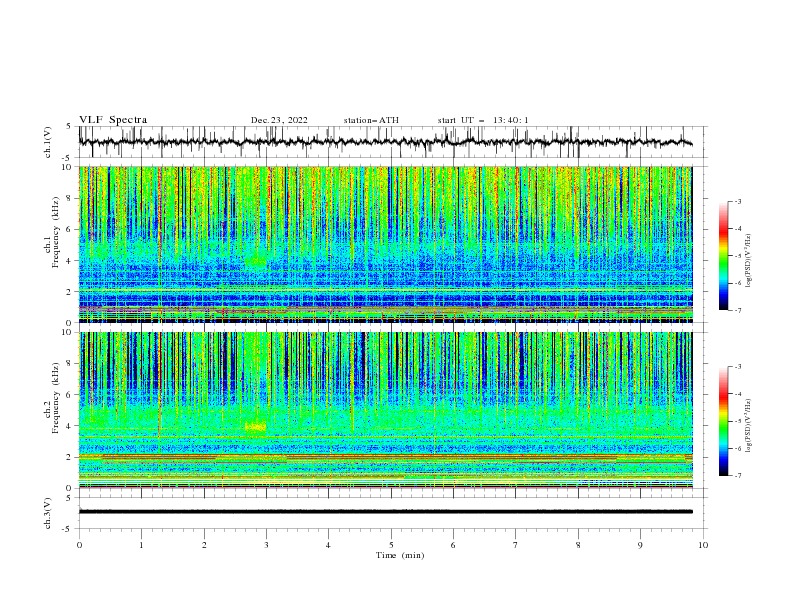This screenshot has width=792, height=612.
Task: Click the ch.1 color scale bar
Action: point(724,256)
